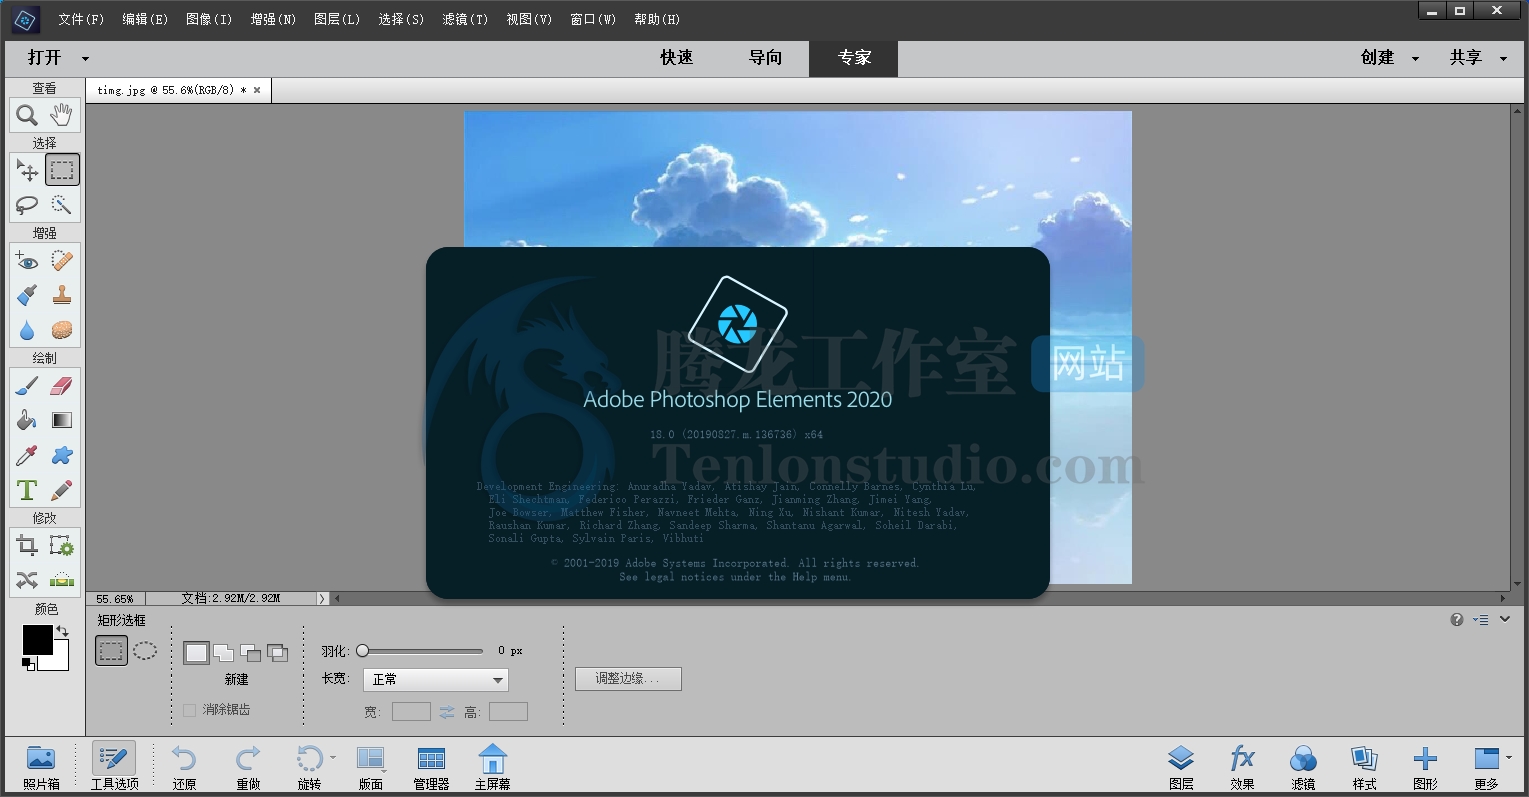Open the 滤镜(T) menu
Screen dimensions: 1529x797
coord(465,19)
